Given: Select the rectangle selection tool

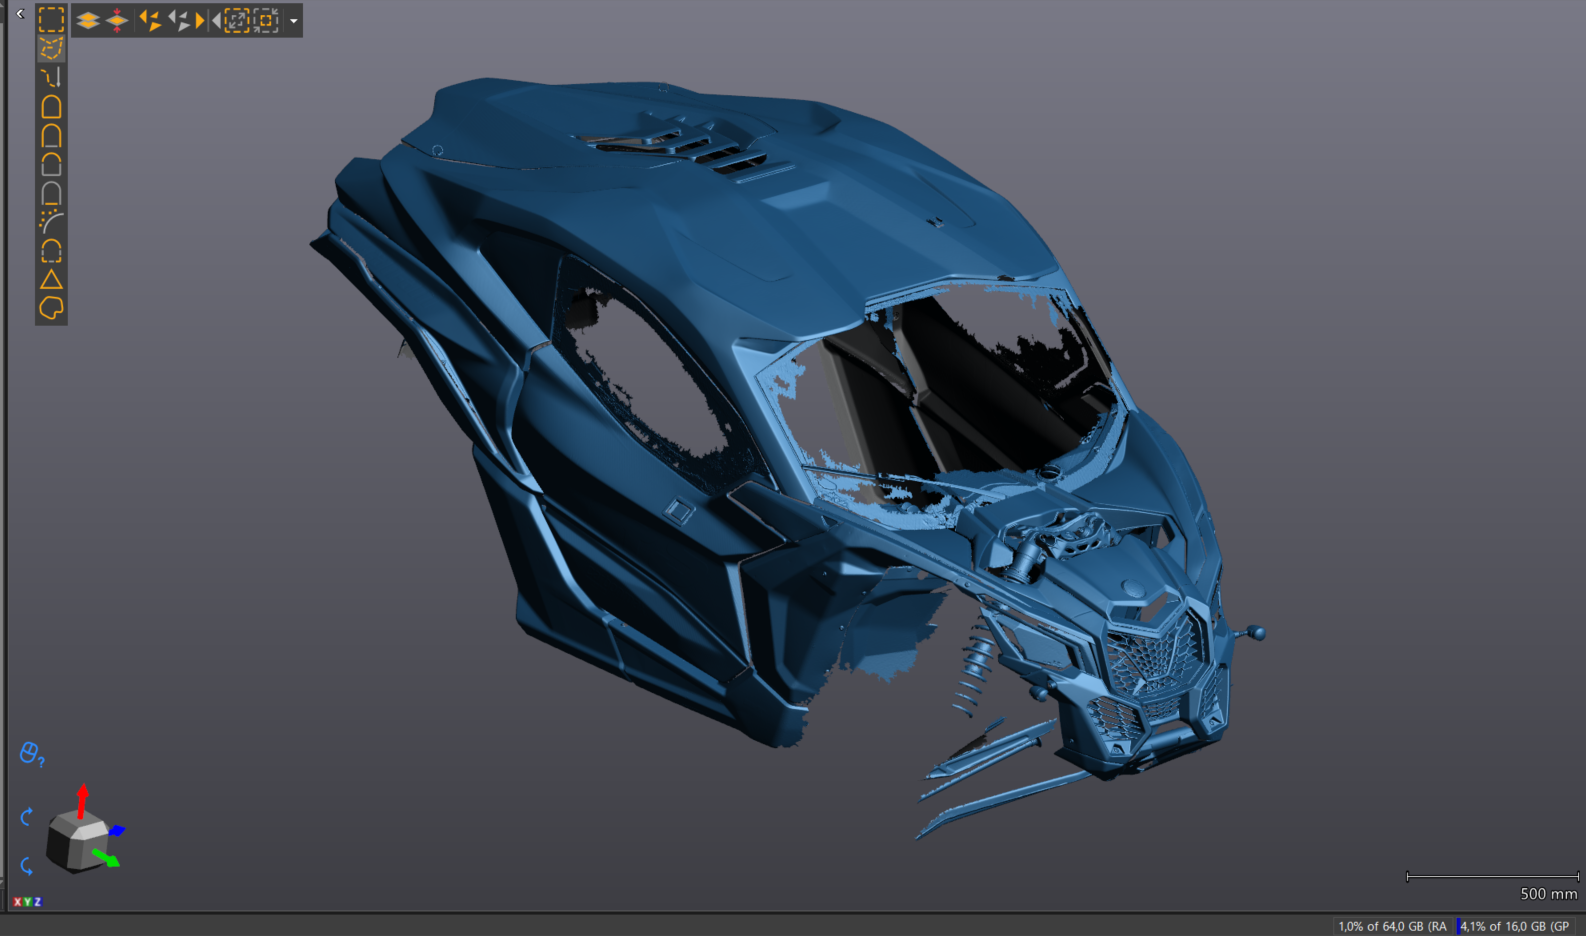Looking at the screenshot, I should [x=51, y=19].
